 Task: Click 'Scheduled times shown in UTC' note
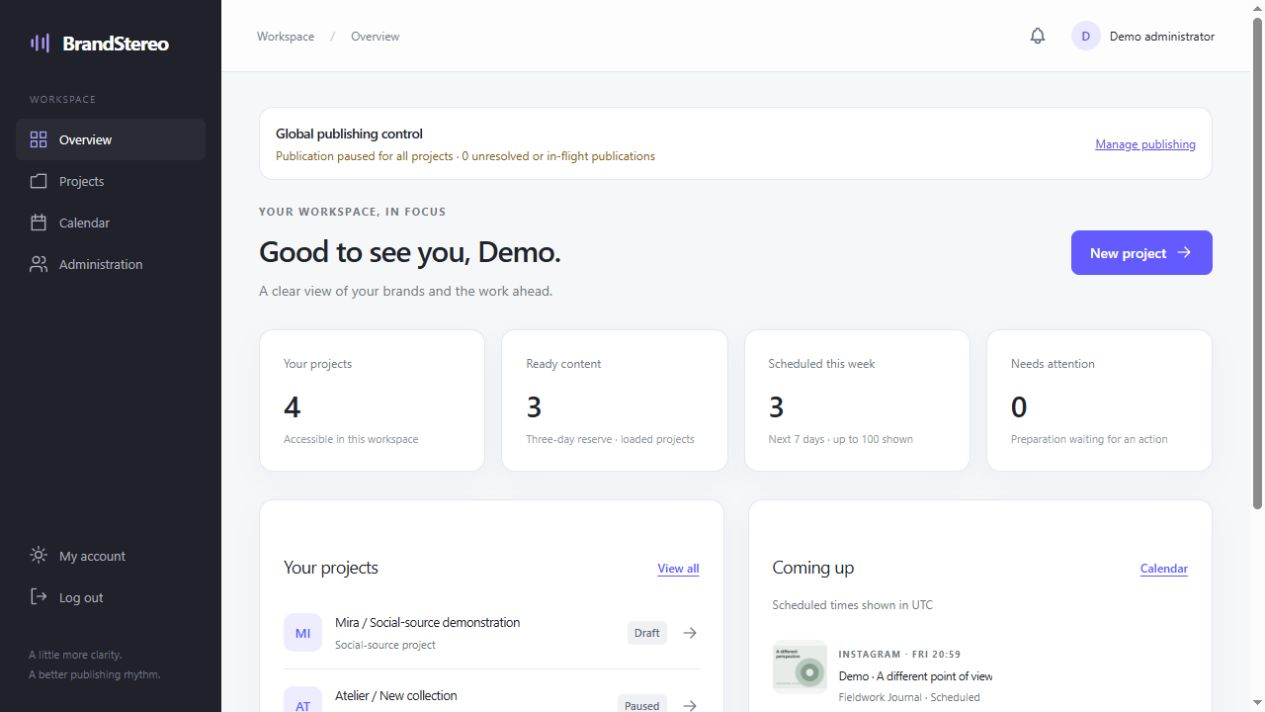[852, 605]
